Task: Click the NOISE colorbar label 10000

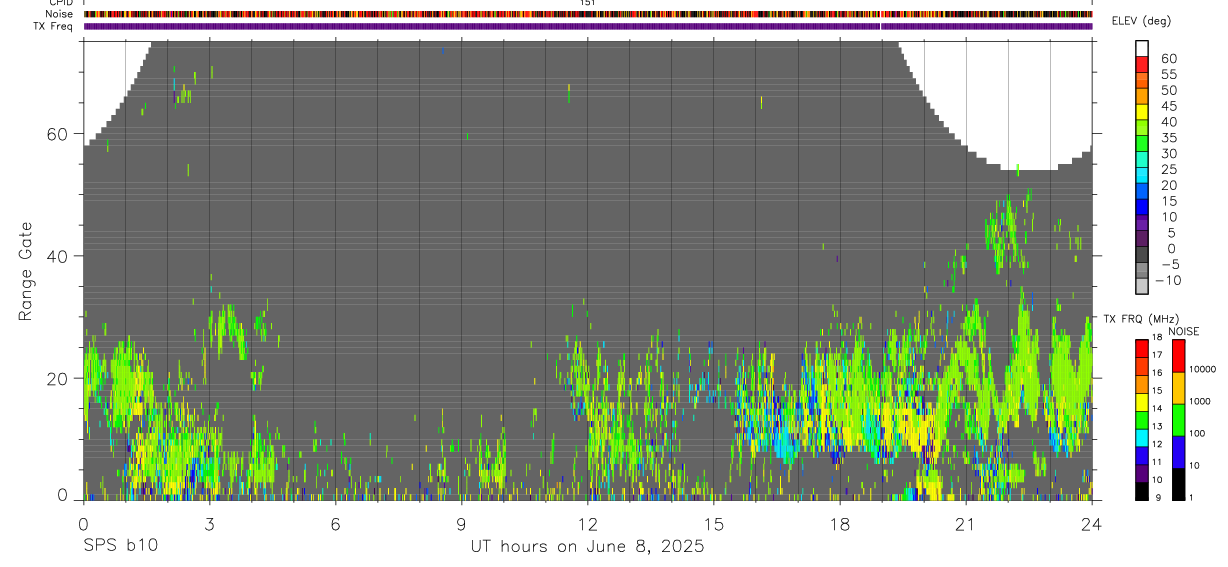Action: tap(1202, 369)
